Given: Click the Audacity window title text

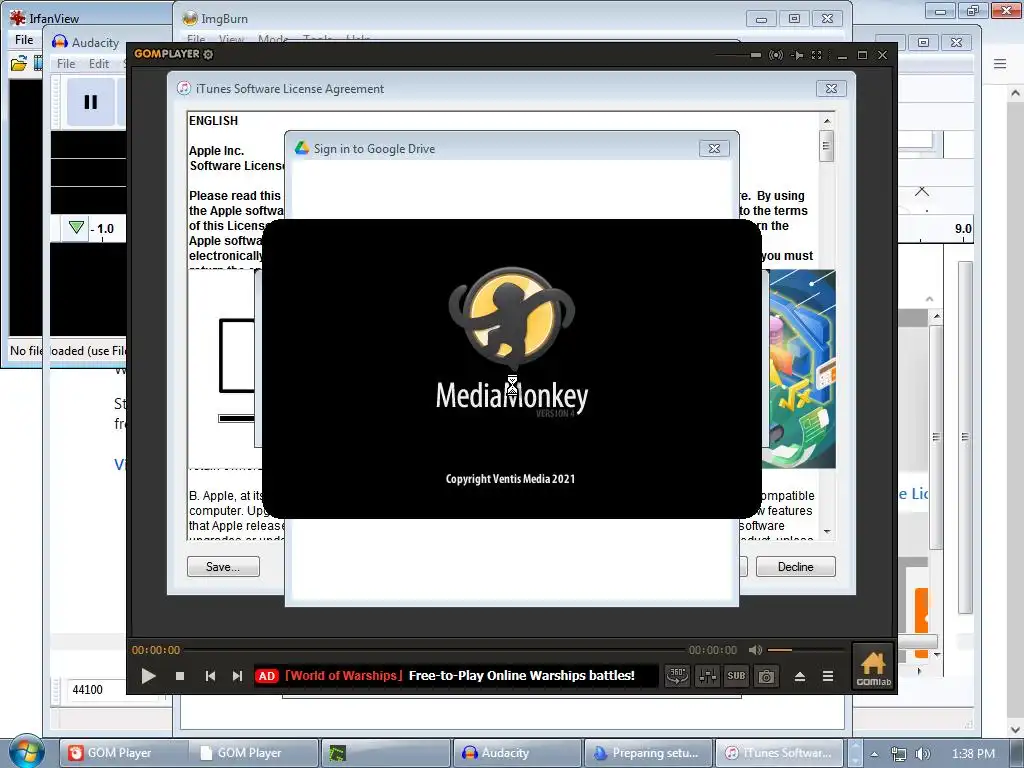Looking at the screenshot, I should [95, 42].
